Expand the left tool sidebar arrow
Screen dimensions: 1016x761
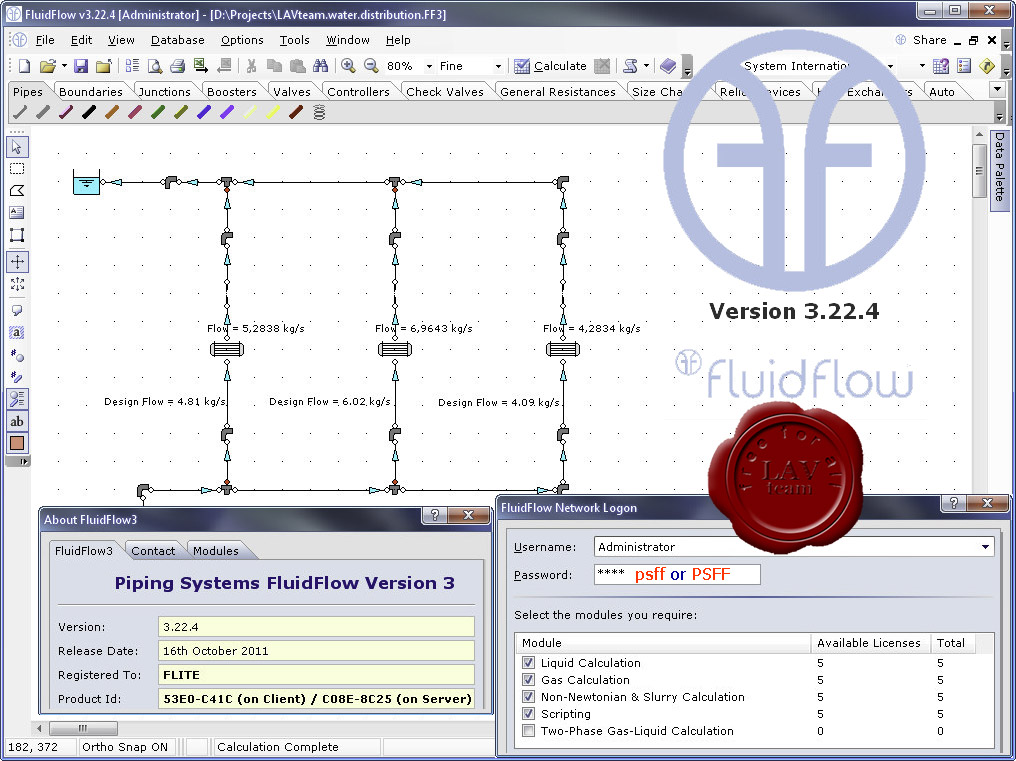(x=17, y=462)
